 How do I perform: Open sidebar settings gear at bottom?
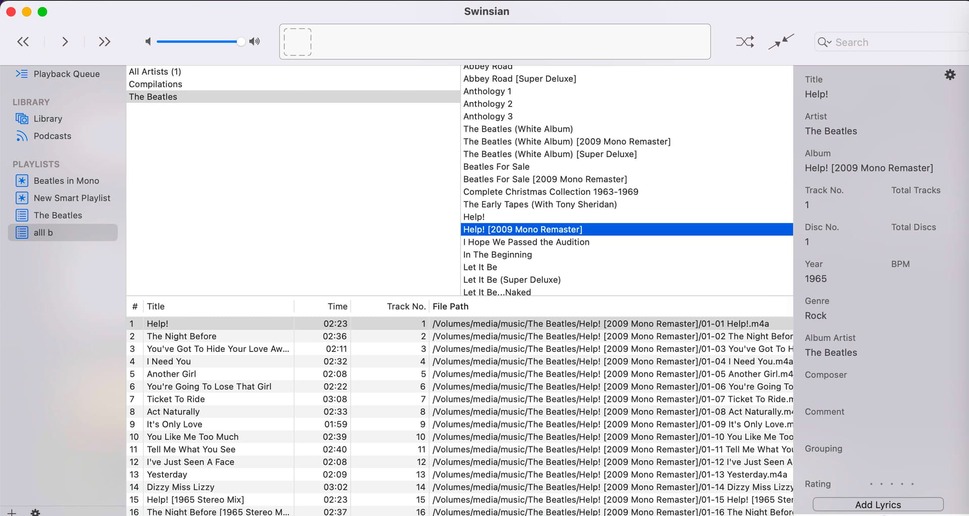[x=35, y=512]
